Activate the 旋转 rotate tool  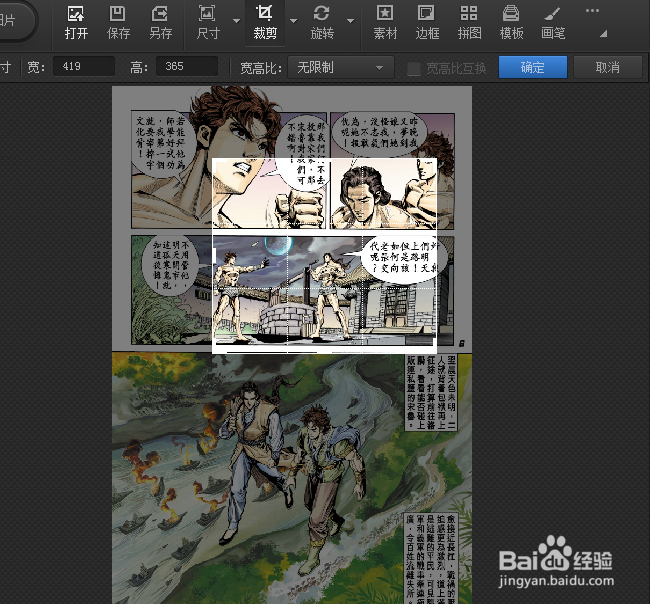[322, 23]
